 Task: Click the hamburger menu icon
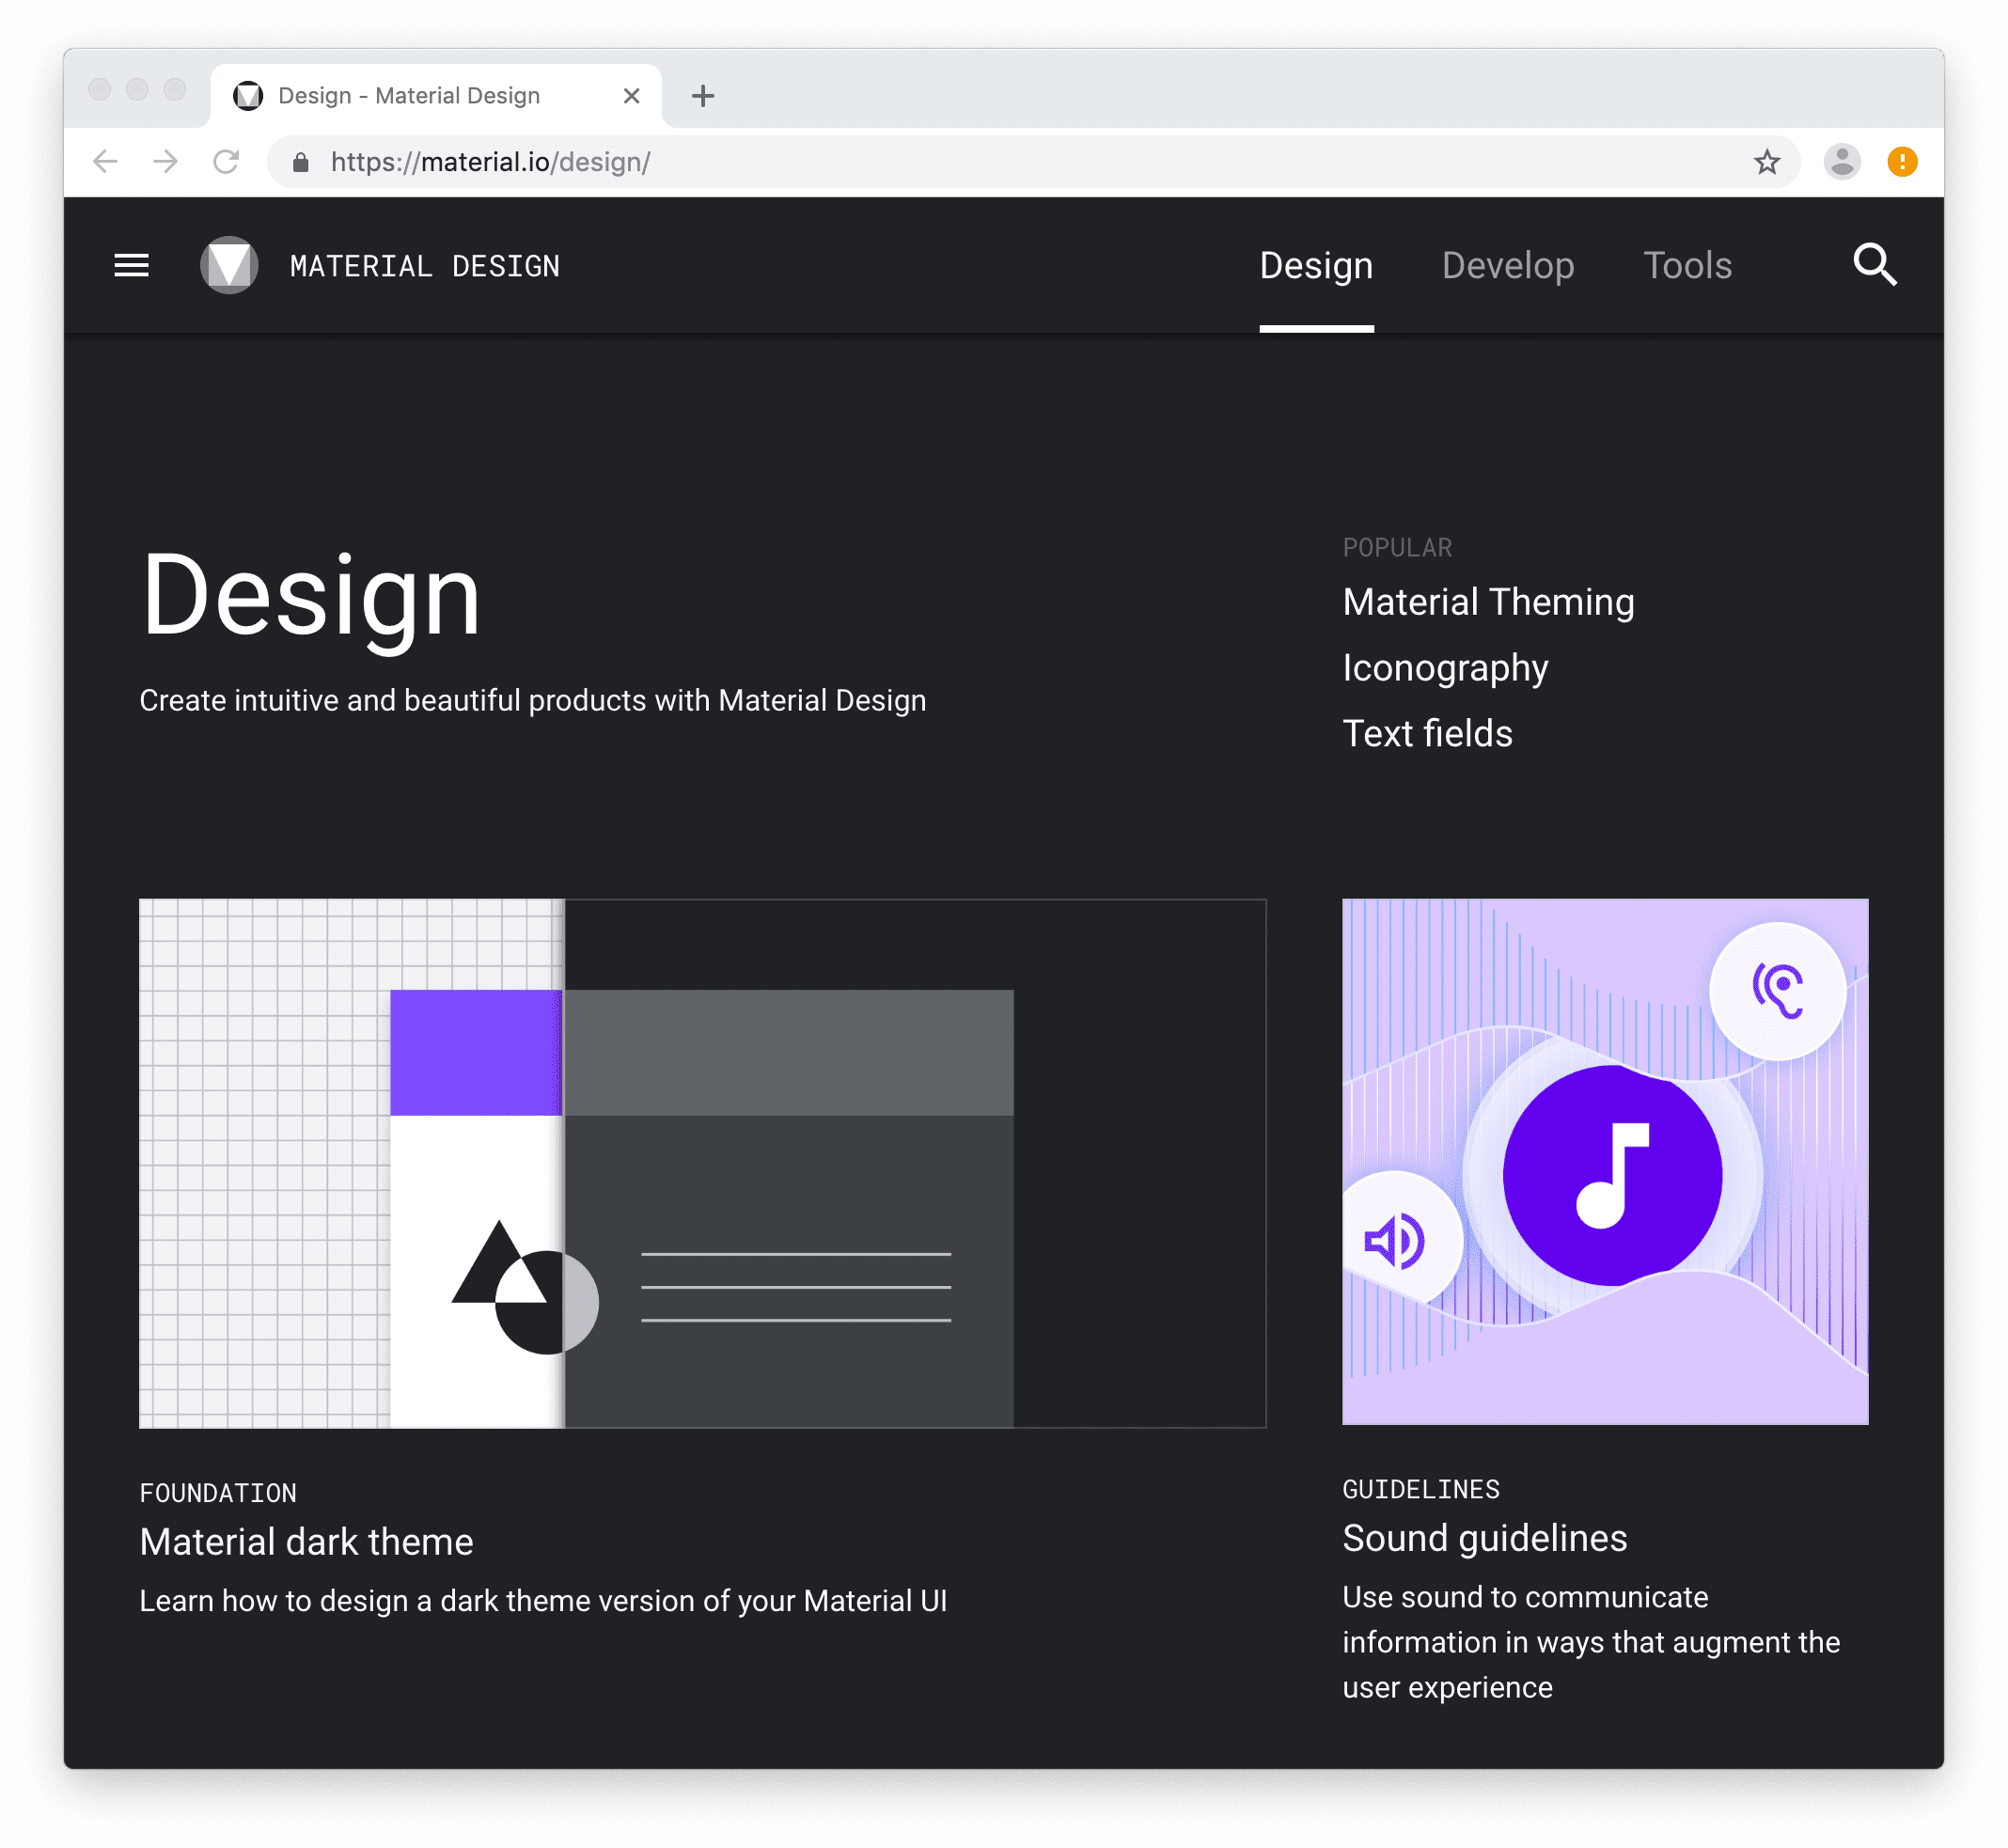[x=132, y=266]
